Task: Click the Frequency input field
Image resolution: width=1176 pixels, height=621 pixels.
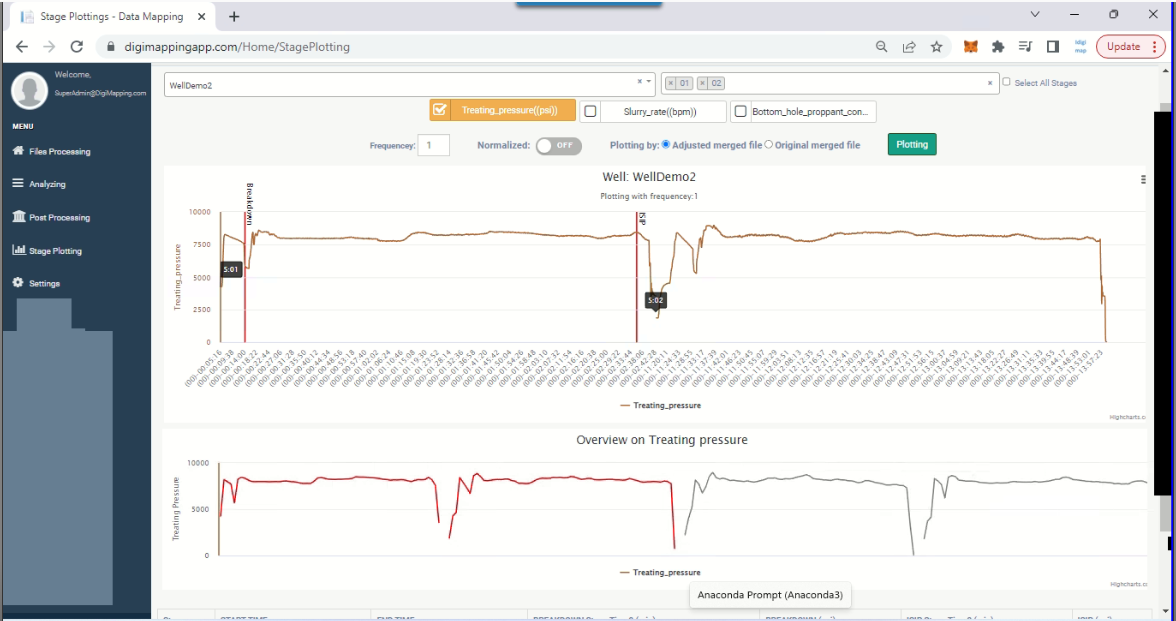Action: point(433,145)
